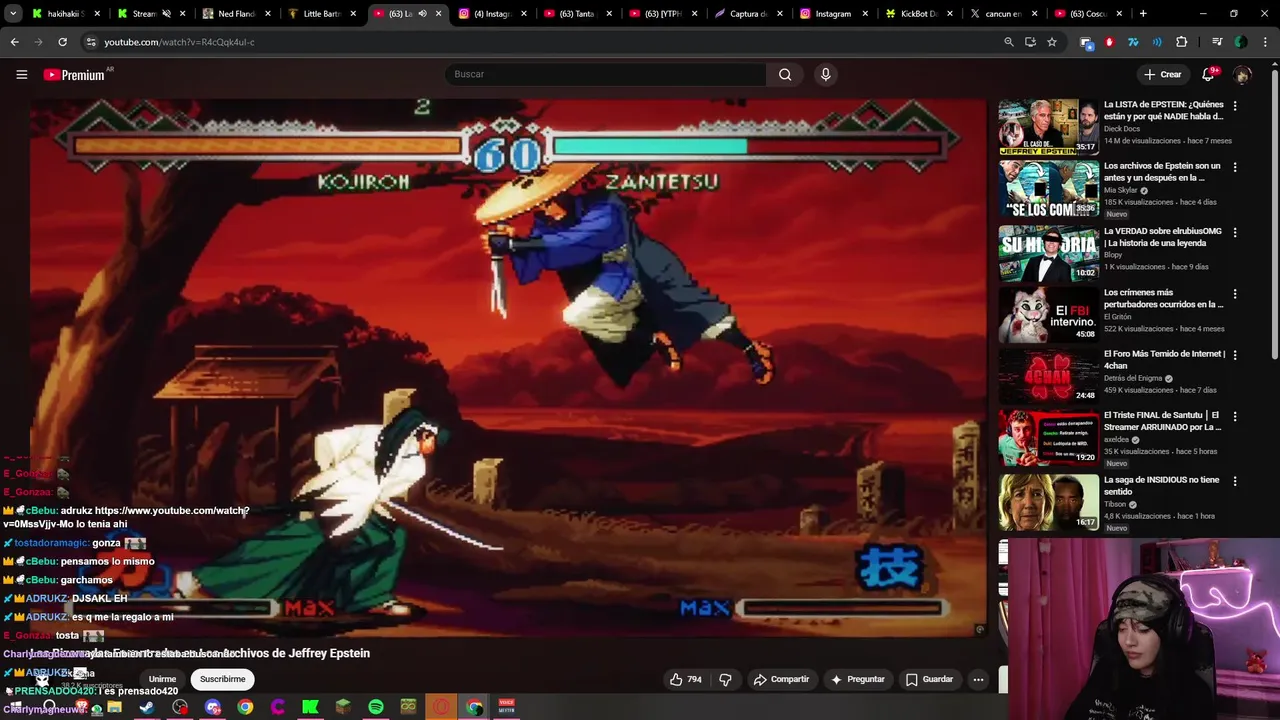
Task: Switch to the cancun en X tab
Action: click(1003, 14)
